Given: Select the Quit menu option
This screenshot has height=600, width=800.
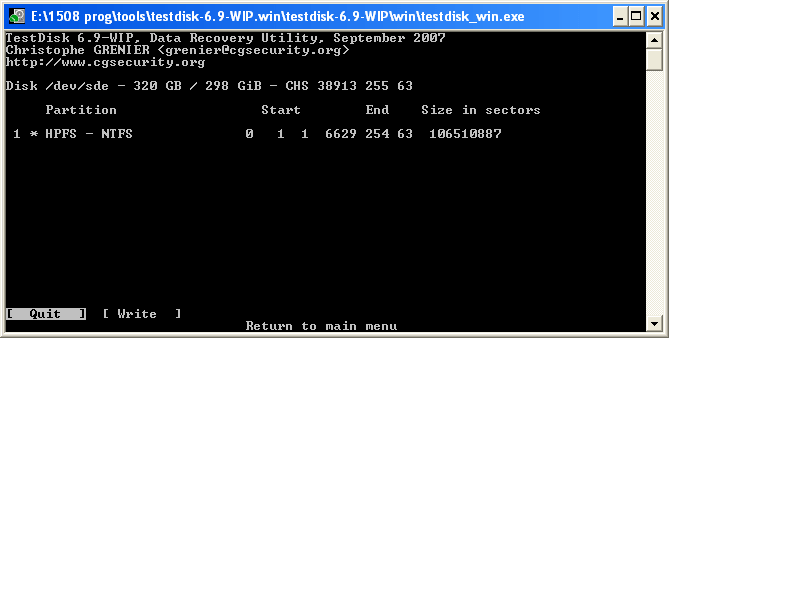Looking at the screenshot, I should 45,314.
